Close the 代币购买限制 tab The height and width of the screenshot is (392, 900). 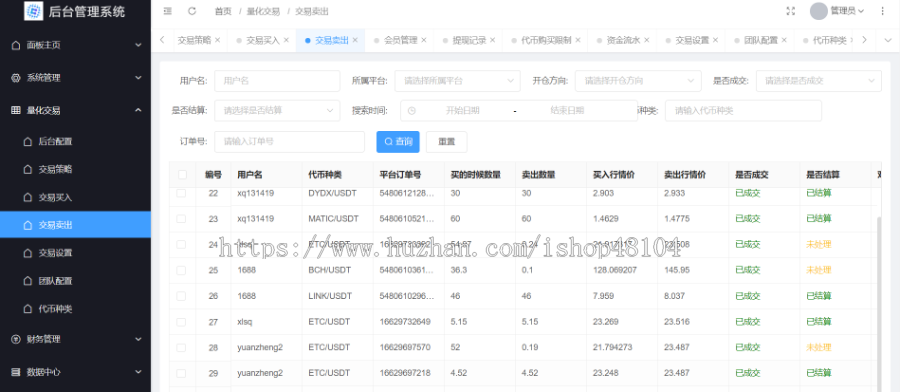pos(577,40)
